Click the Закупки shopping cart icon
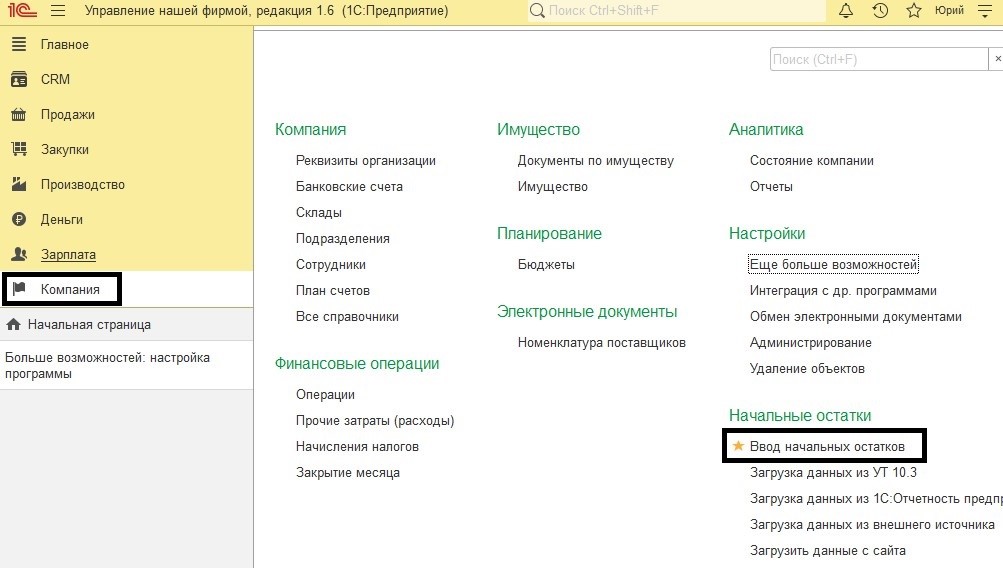 pos(18,149)
